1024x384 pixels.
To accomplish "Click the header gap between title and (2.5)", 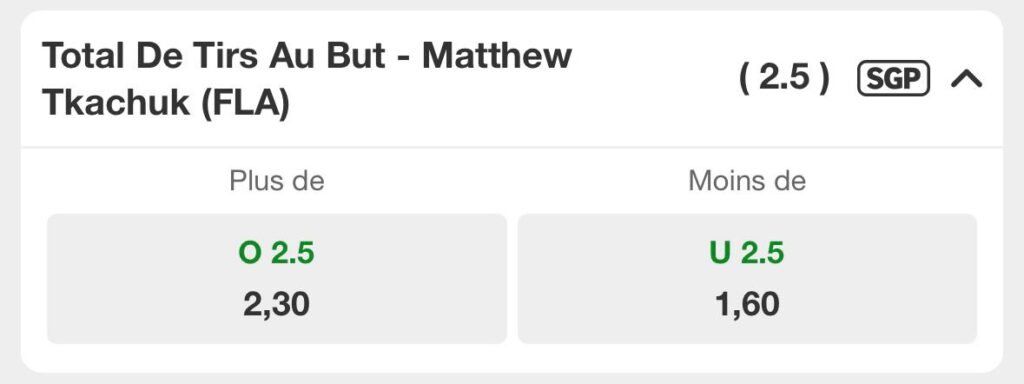I will 655,79.
